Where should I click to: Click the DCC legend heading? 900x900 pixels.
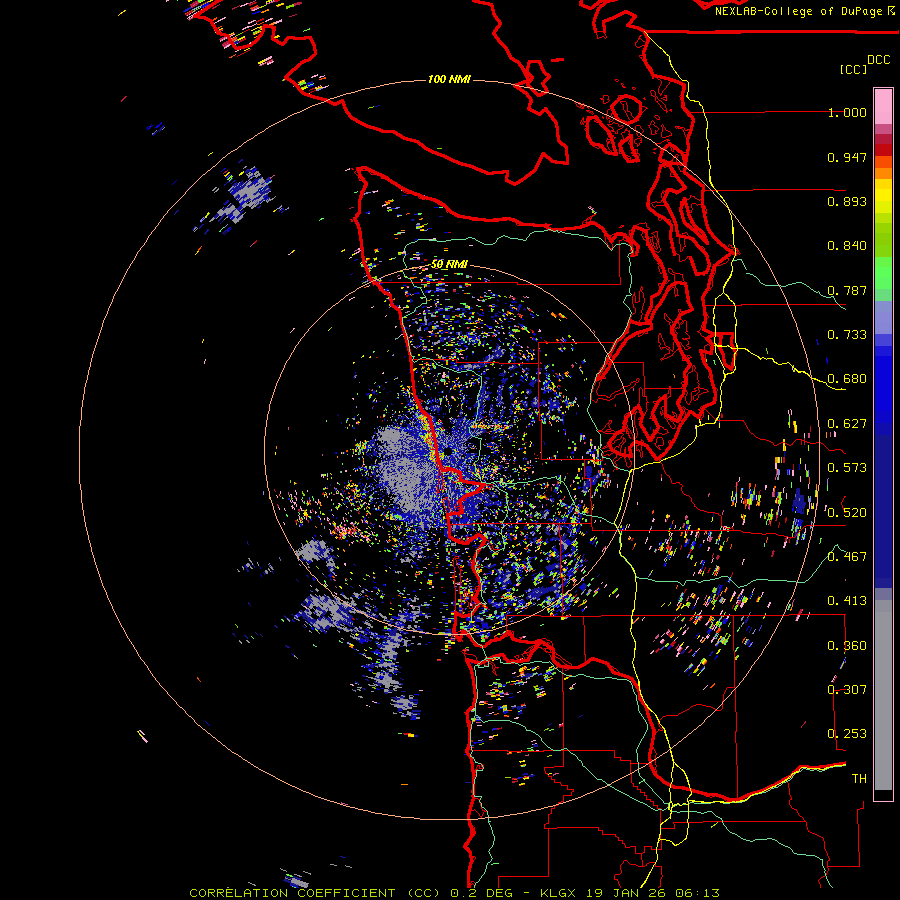tap(878, 60)
